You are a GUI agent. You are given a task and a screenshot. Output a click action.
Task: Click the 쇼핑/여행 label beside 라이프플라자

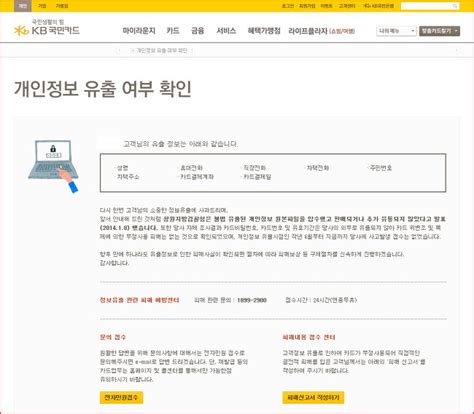click(x=342, y=31)
